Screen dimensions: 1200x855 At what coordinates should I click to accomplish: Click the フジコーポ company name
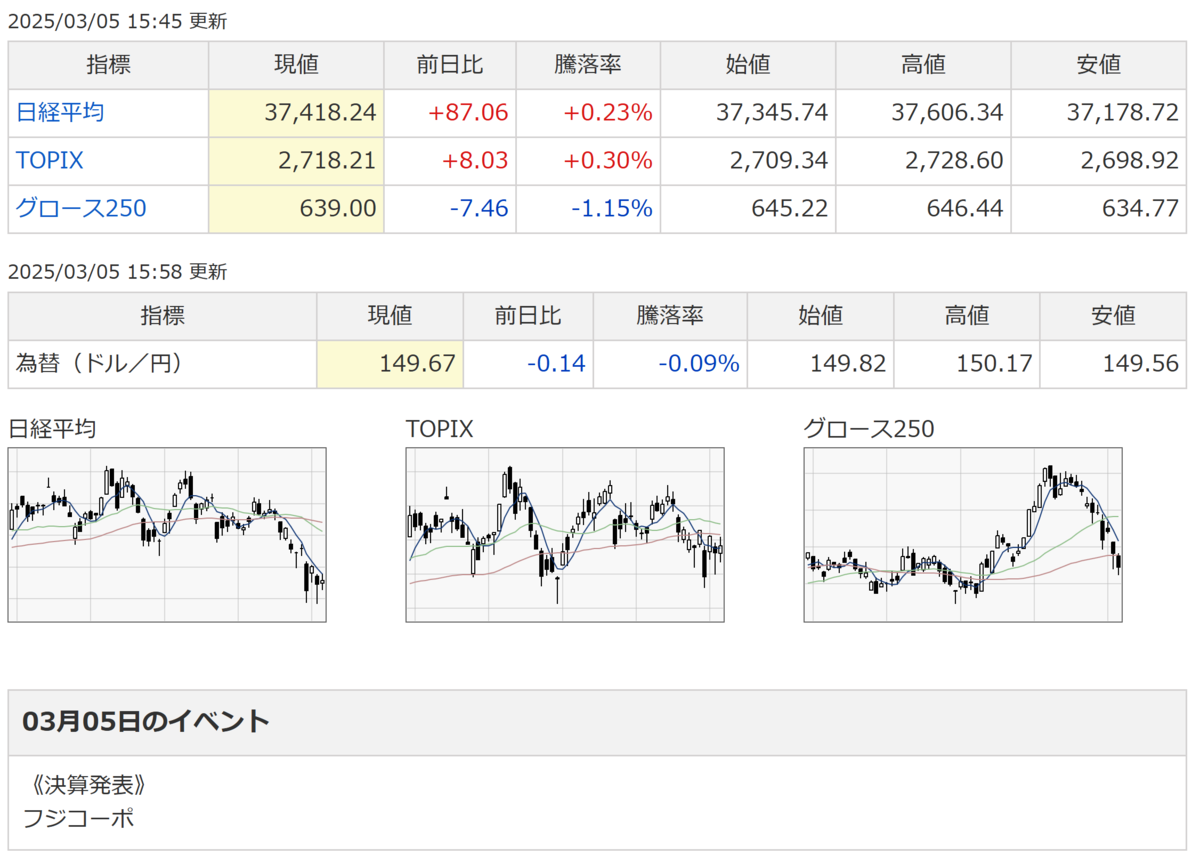click(79, 818)
